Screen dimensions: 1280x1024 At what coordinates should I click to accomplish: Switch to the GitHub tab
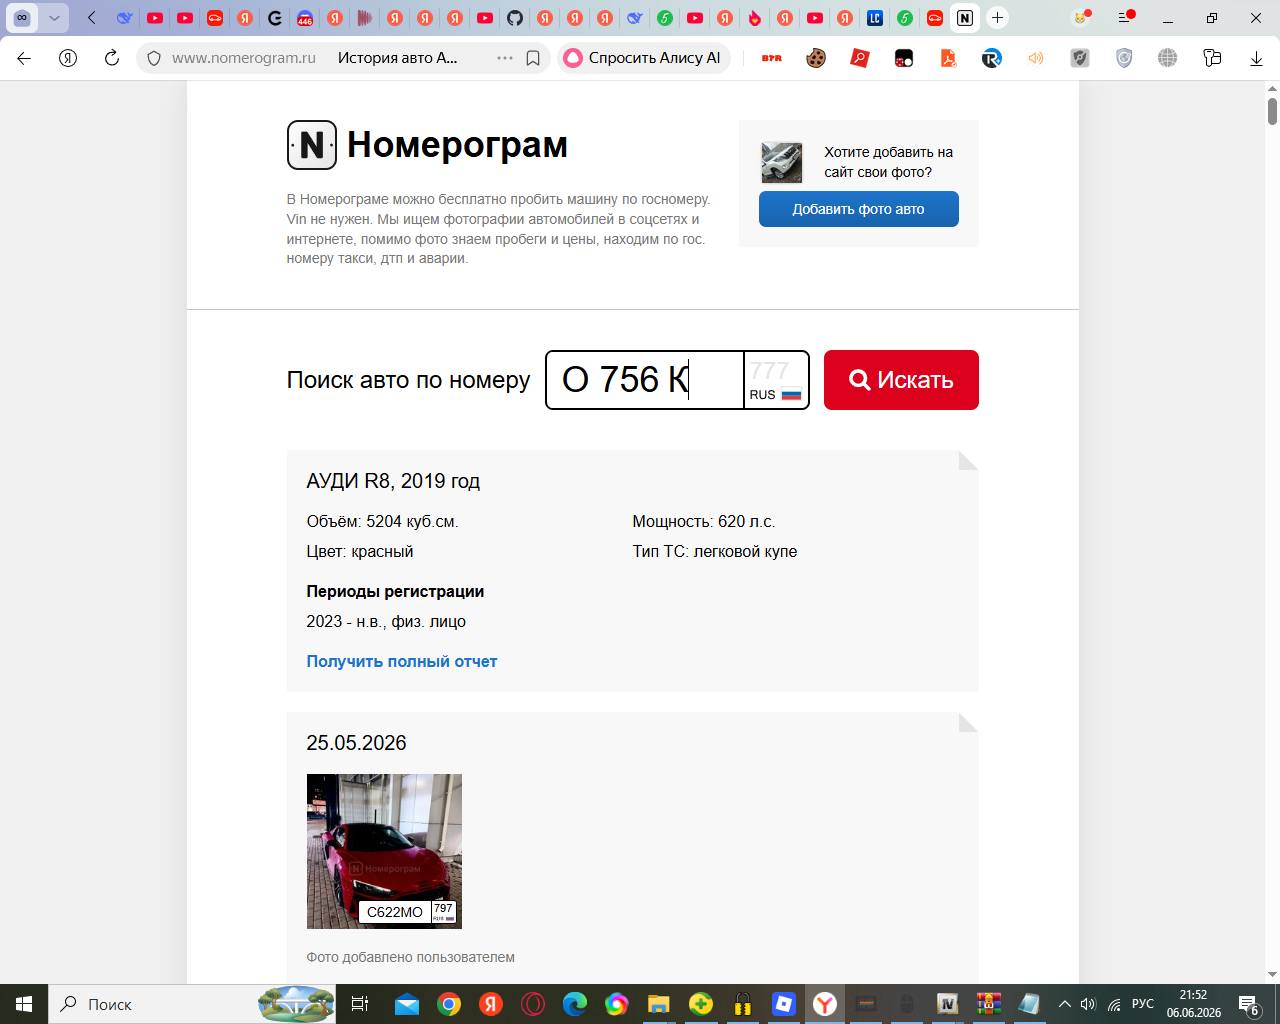[x=515, y=18]
